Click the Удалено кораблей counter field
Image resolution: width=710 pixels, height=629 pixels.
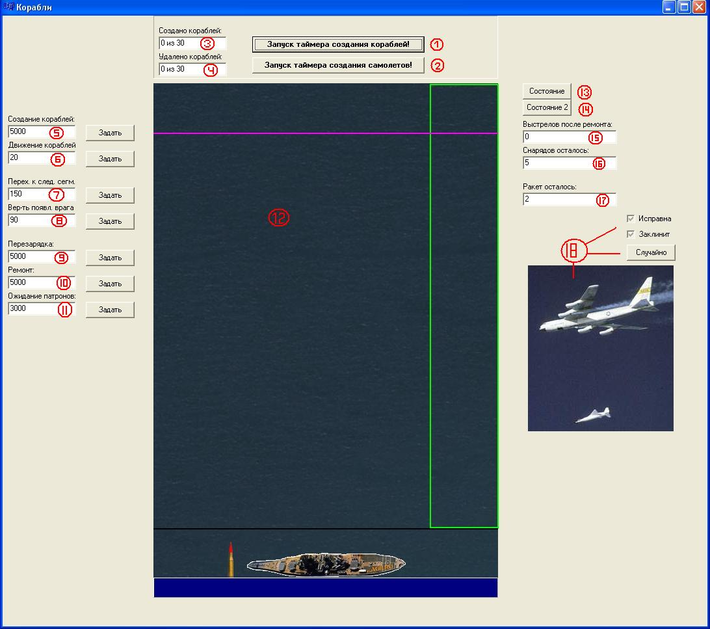(x=192, y=69)
